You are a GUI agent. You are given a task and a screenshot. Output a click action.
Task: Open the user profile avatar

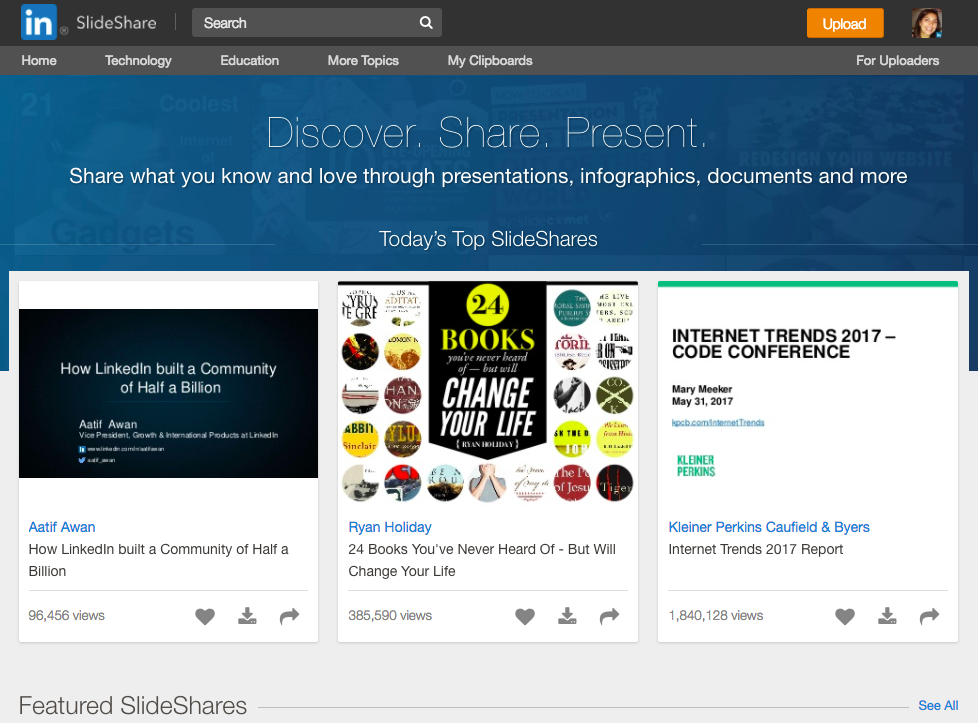[926, 23]
